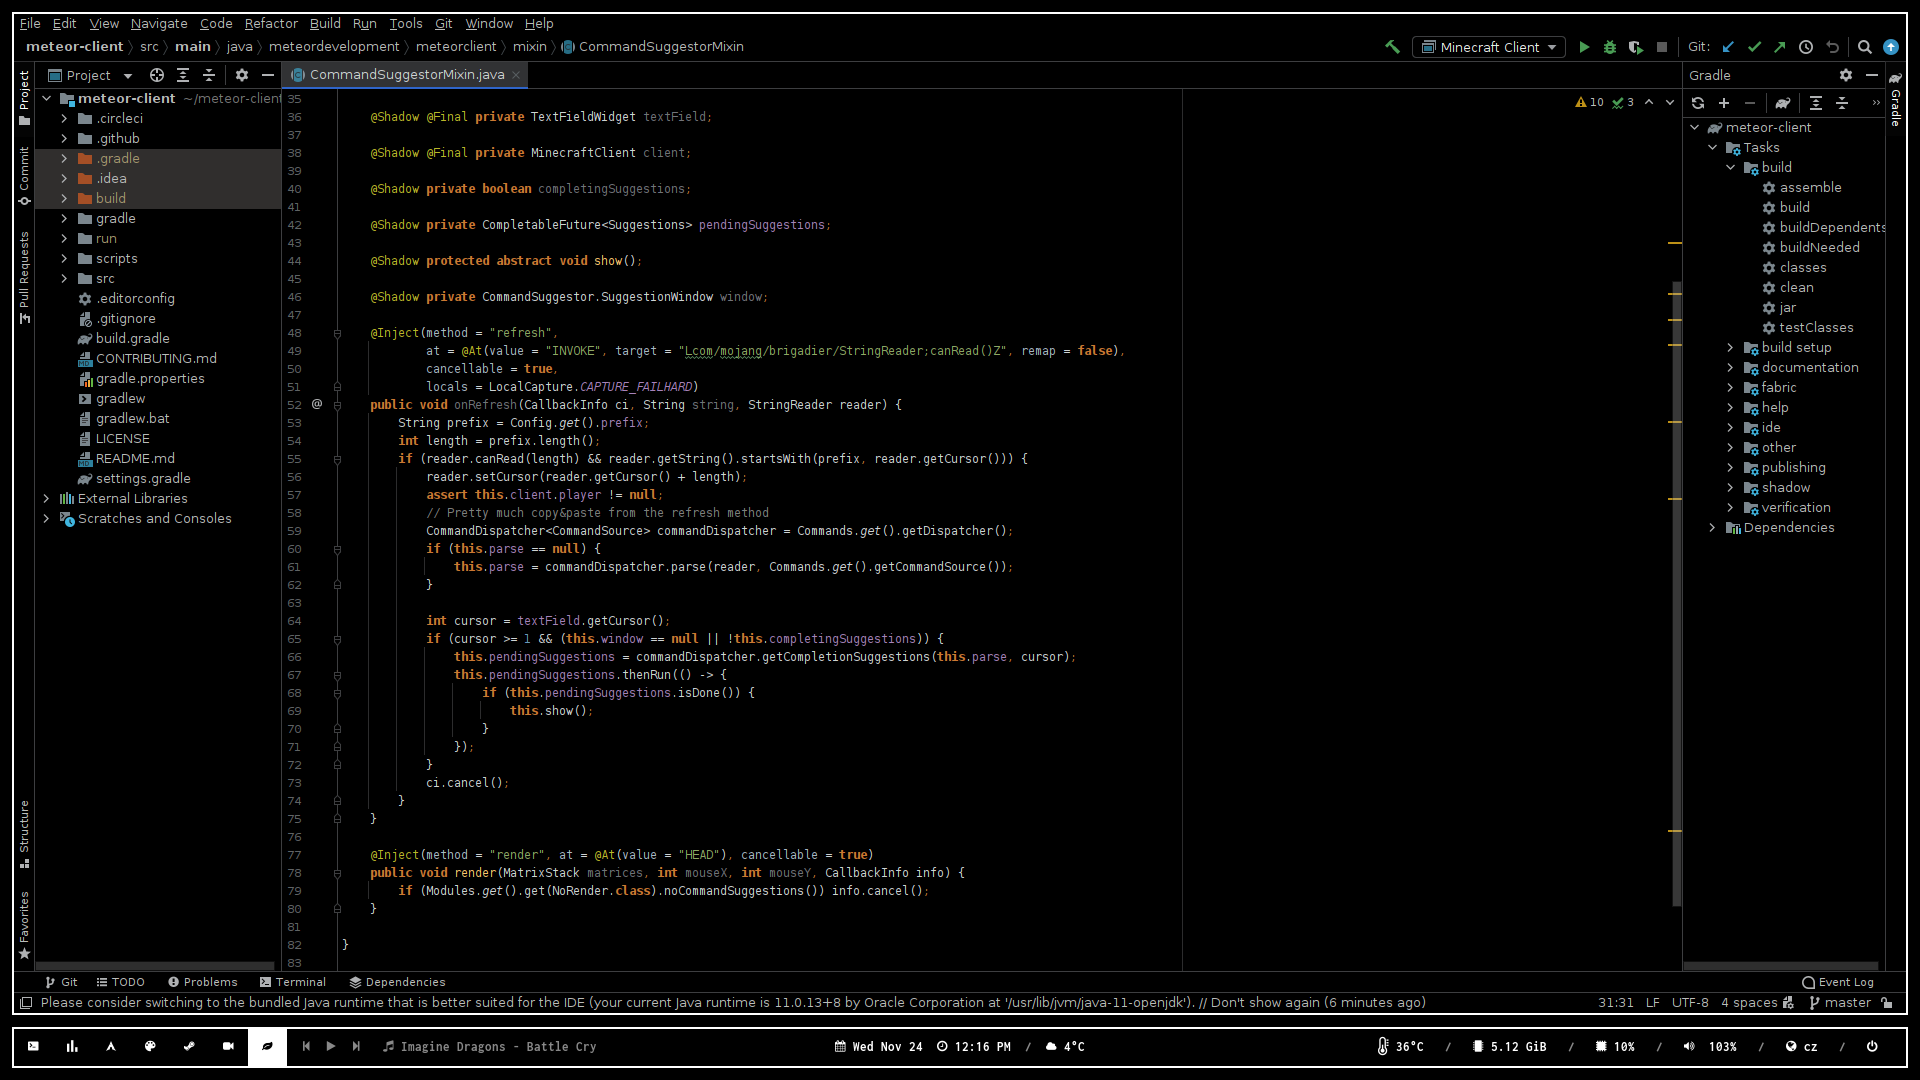
Task: Toggle the read-only lock in the status bar
Action: 1887,1003
